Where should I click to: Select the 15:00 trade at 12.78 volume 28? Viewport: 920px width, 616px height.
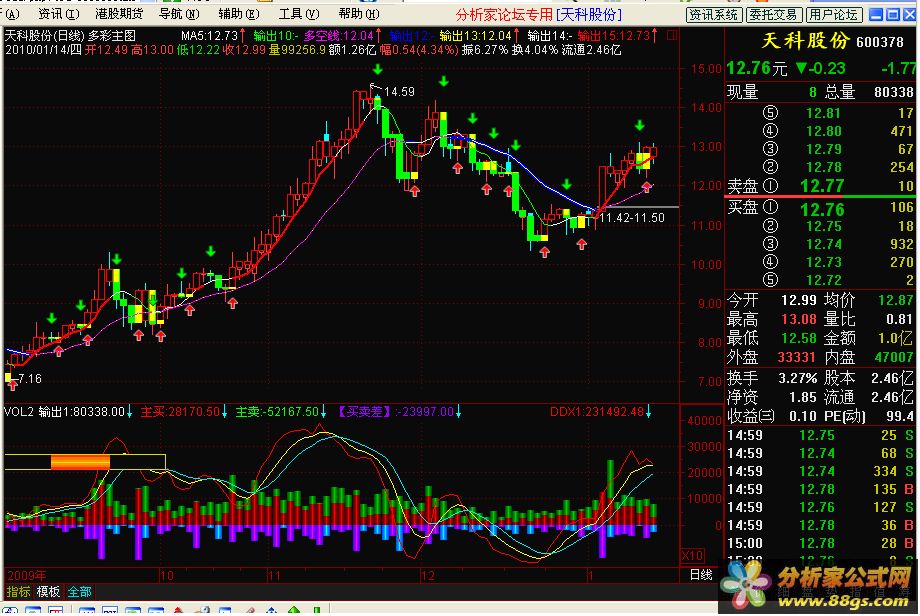pyautogui.click(x=820, y=543)
